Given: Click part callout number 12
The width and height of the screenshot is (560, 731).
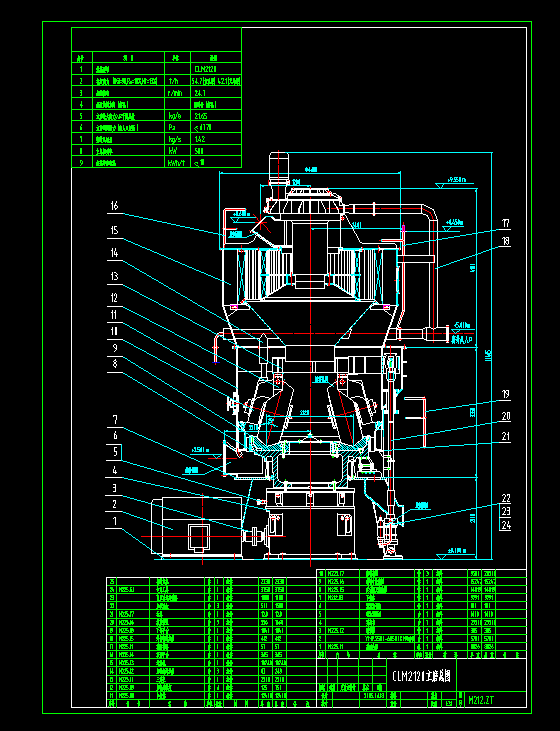Looking at the screenshot, I should pyautogui.click(x=114, y=297).
